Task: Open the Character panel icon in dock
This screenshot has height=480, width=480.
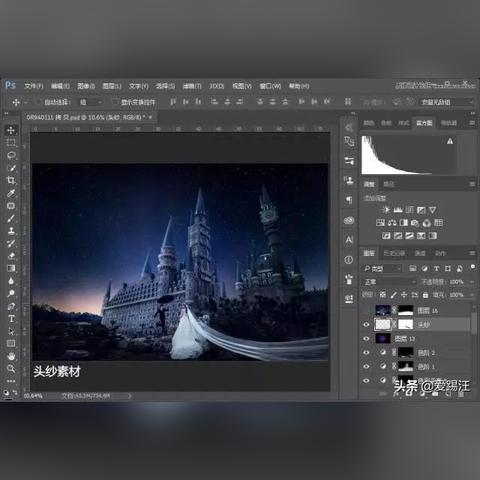Action: [349, 240]
